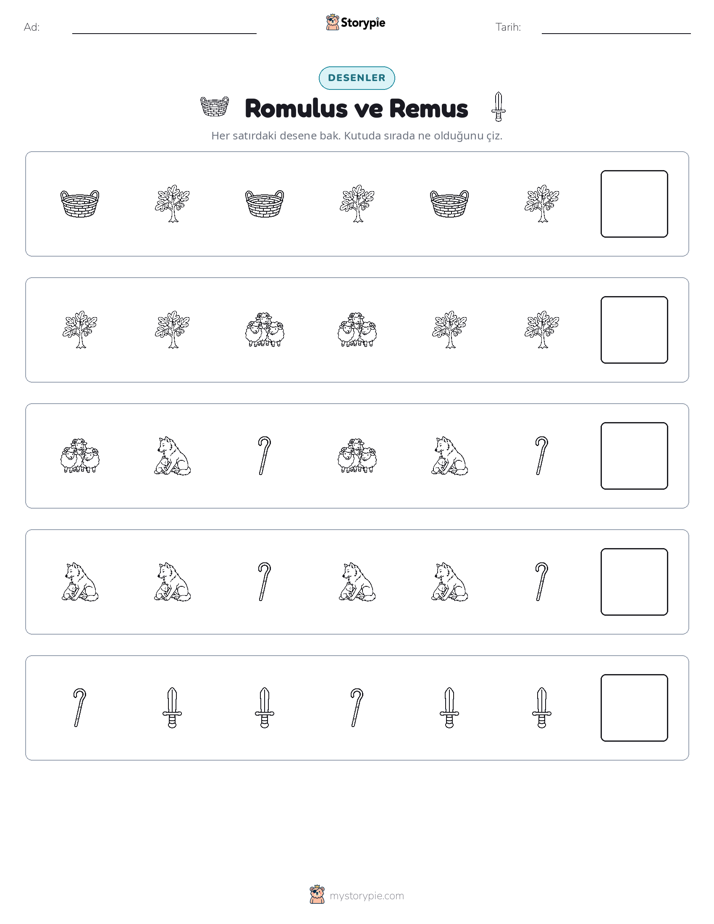
Task: Click the answer box in row one
Action: (x=634, y=204)
